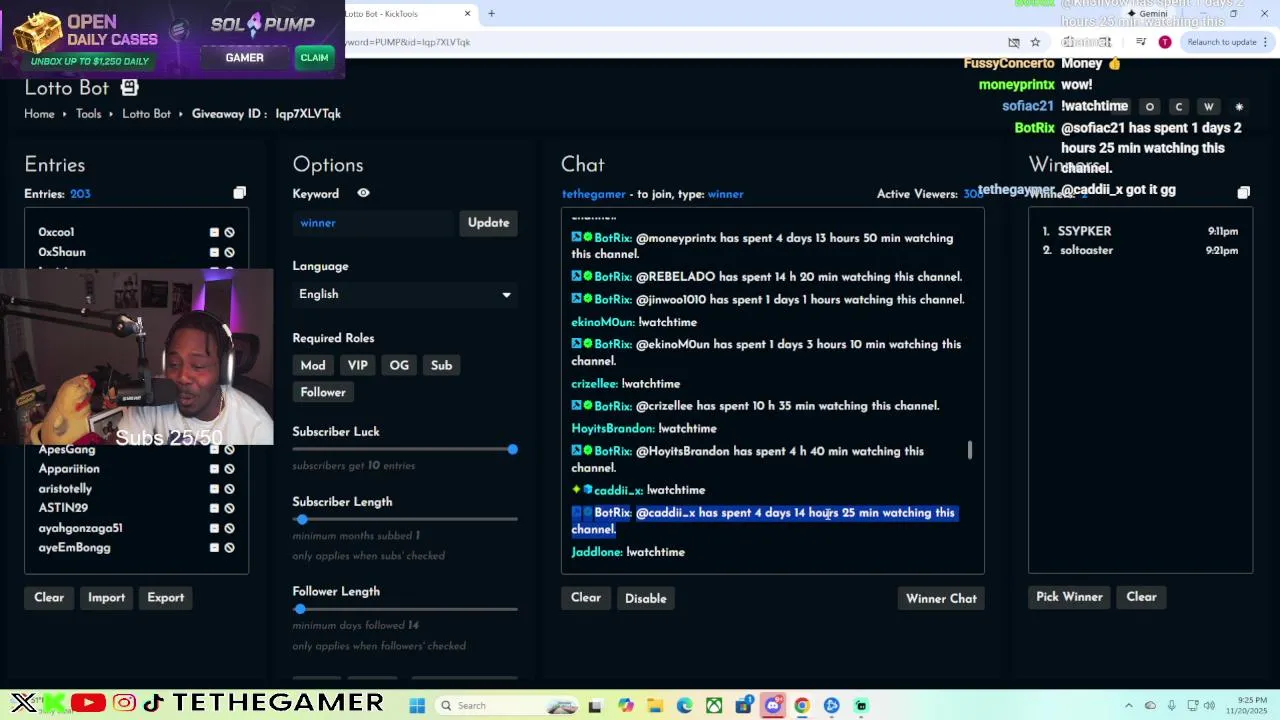The image size is (1280, 720).
Task: Click the ApesGang entry name
Action: [x=67, y=450]
